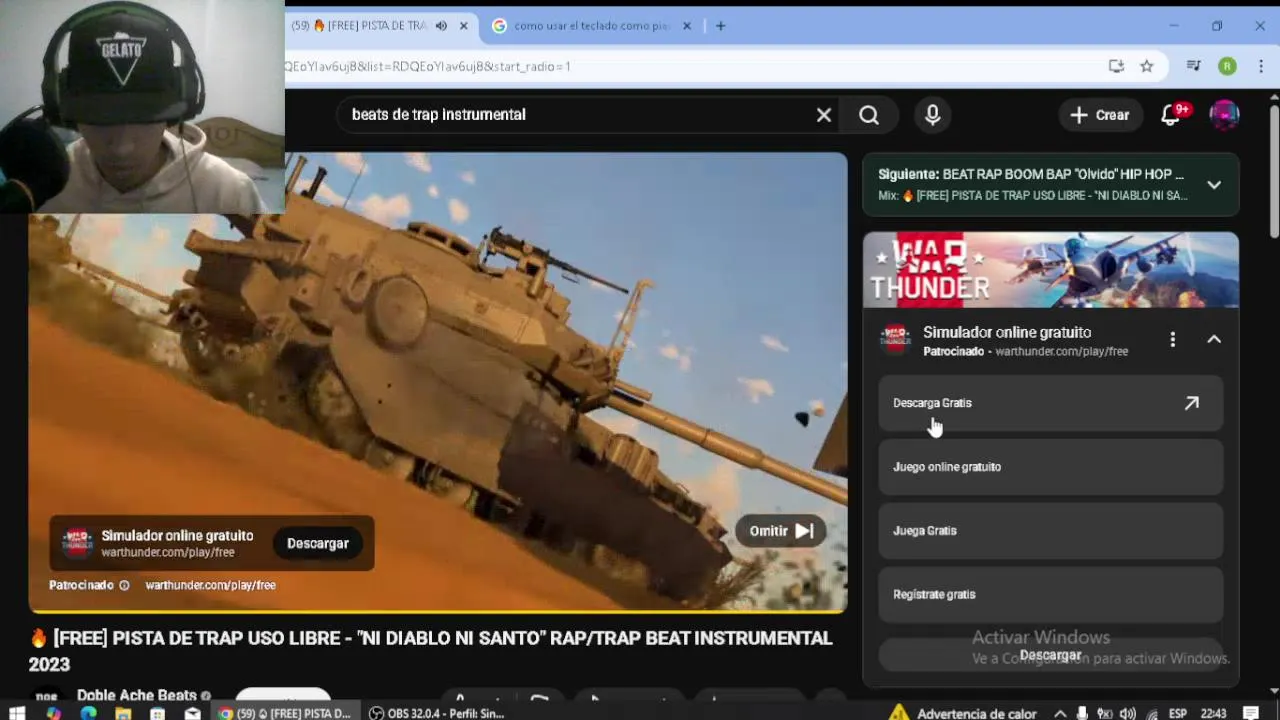This screenshot has height=720, width=1280.
Task: Click the Crear button
Action: (1099, 115)
